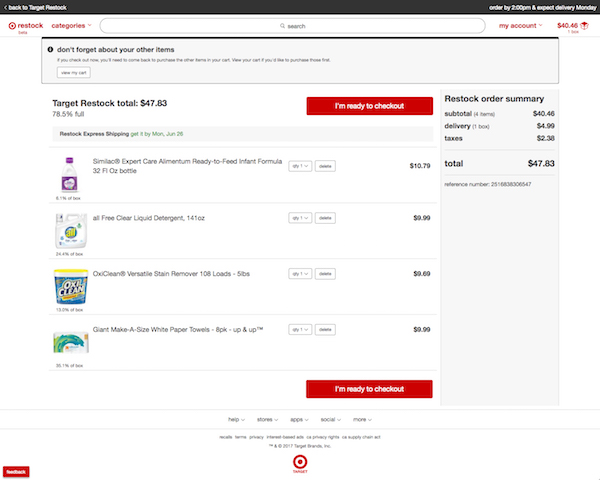The width and height of the screenshot is (600, 480).
Task: Open the all detergent product thumbnail
Action: 71,231
